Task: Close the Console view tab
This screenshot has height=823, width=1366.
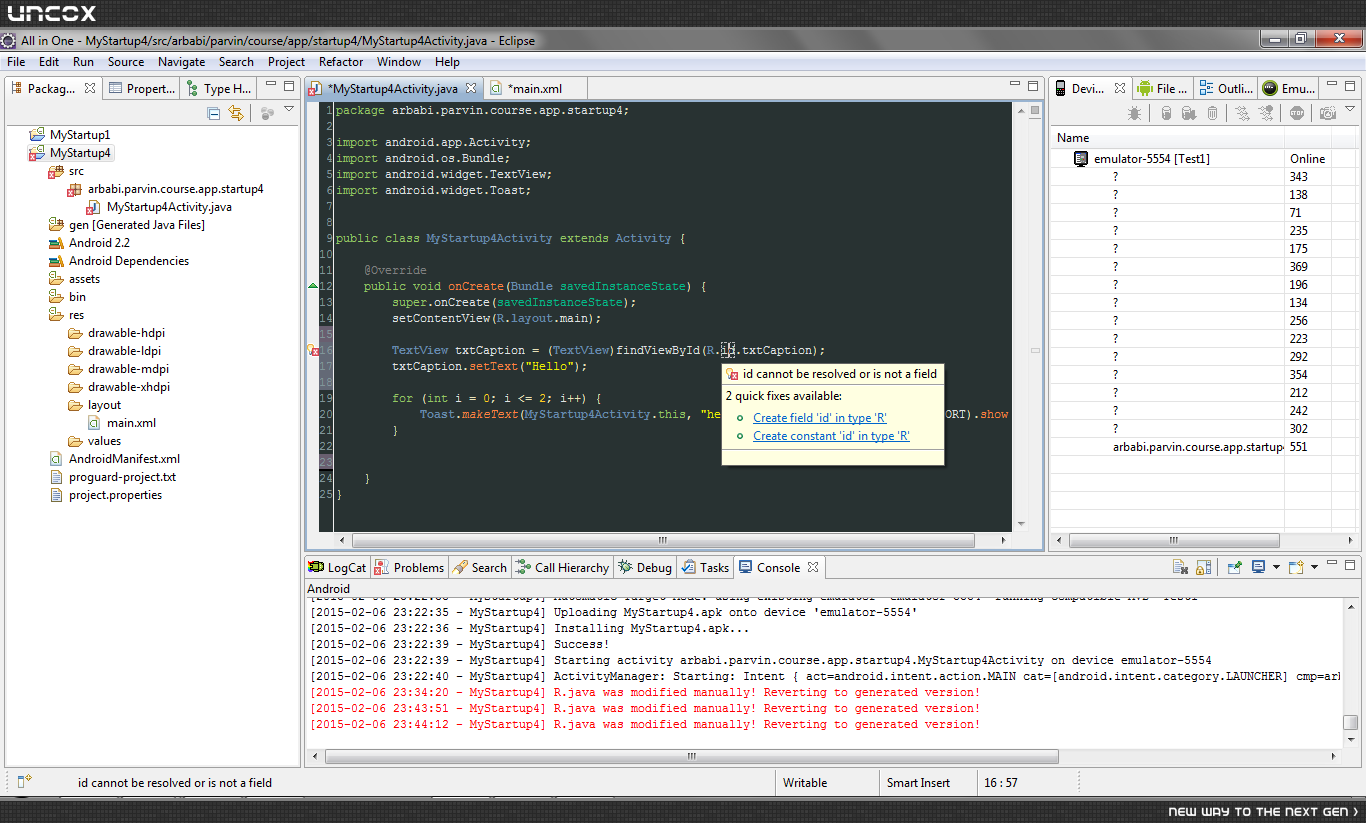Action: click(813, 567)
